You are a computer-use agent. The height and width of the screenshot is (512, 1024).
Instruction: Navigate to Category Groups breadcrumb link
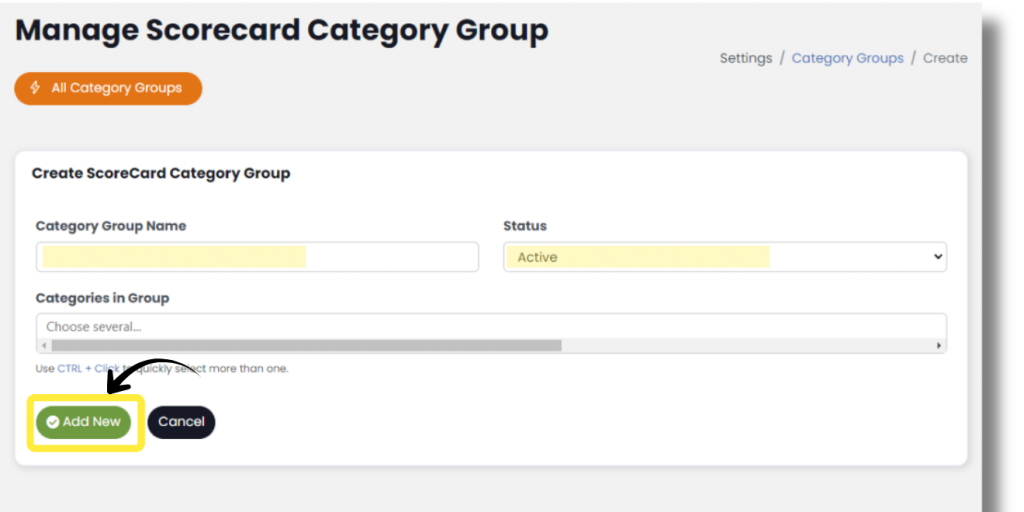(x=847, y=58)
